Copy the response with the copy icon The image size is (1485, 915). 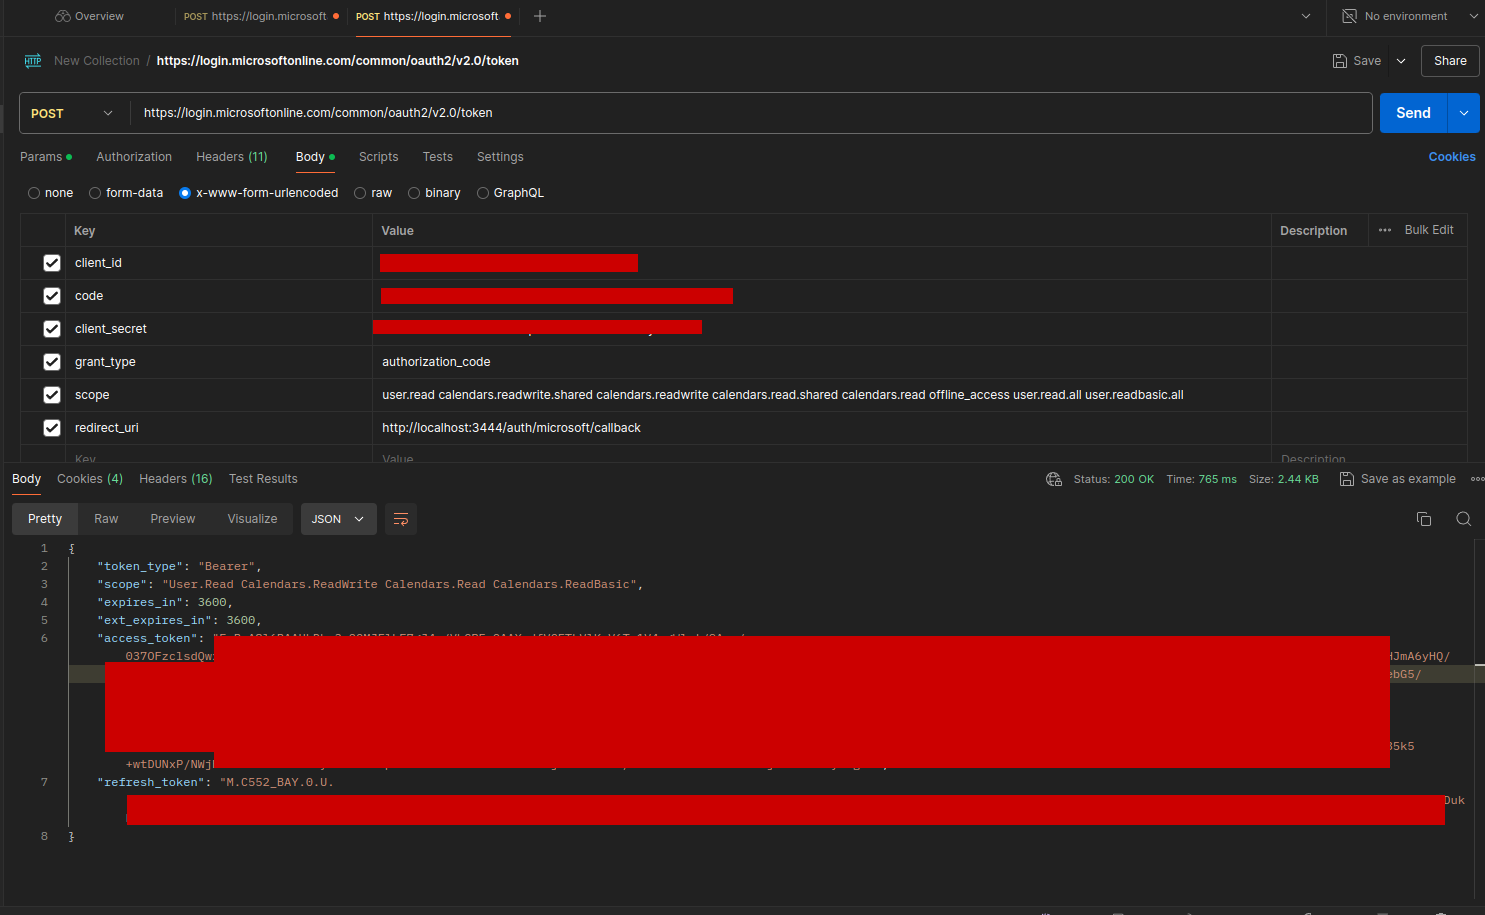1424,519
